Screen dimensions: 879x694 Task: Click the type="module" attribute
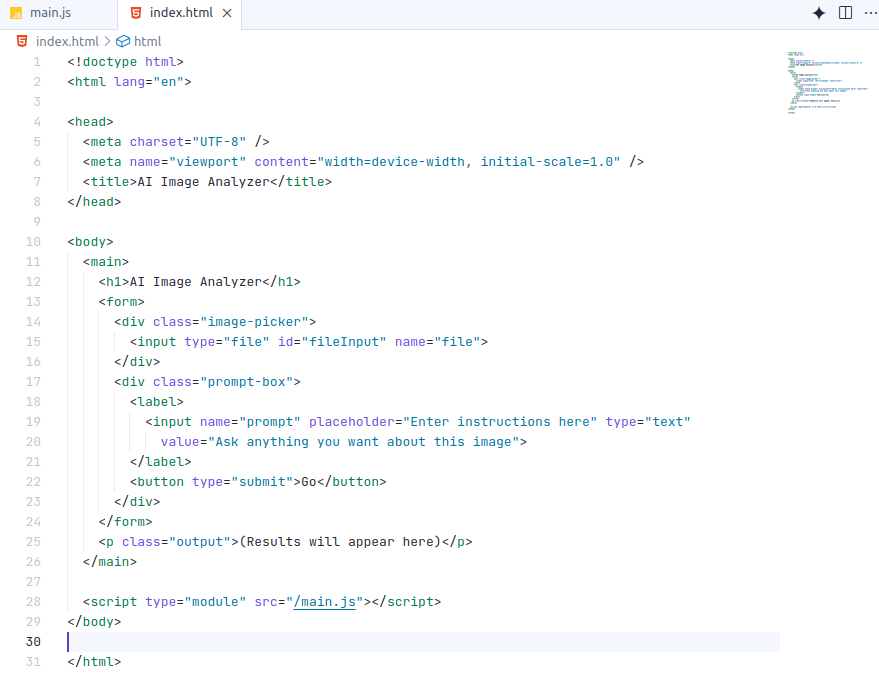196,602
